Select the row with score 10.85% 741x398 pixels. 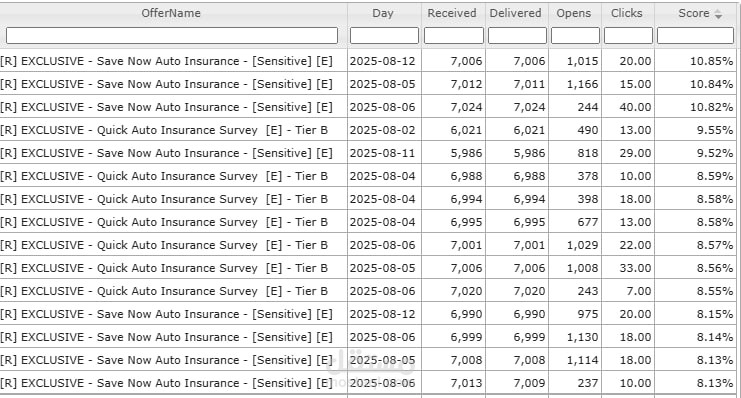click(x=368, y=61)
